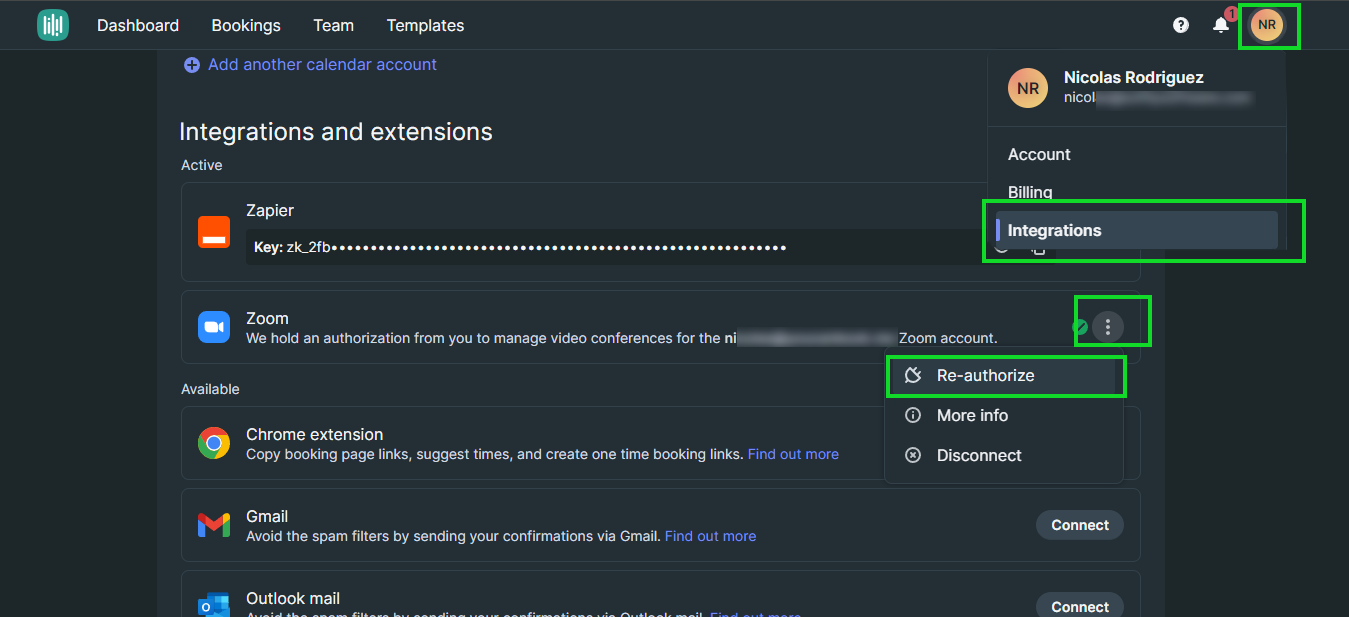Screen dimensions: 1349x617
Task: Click the Gmail integration title
Action: coord(267,516)
